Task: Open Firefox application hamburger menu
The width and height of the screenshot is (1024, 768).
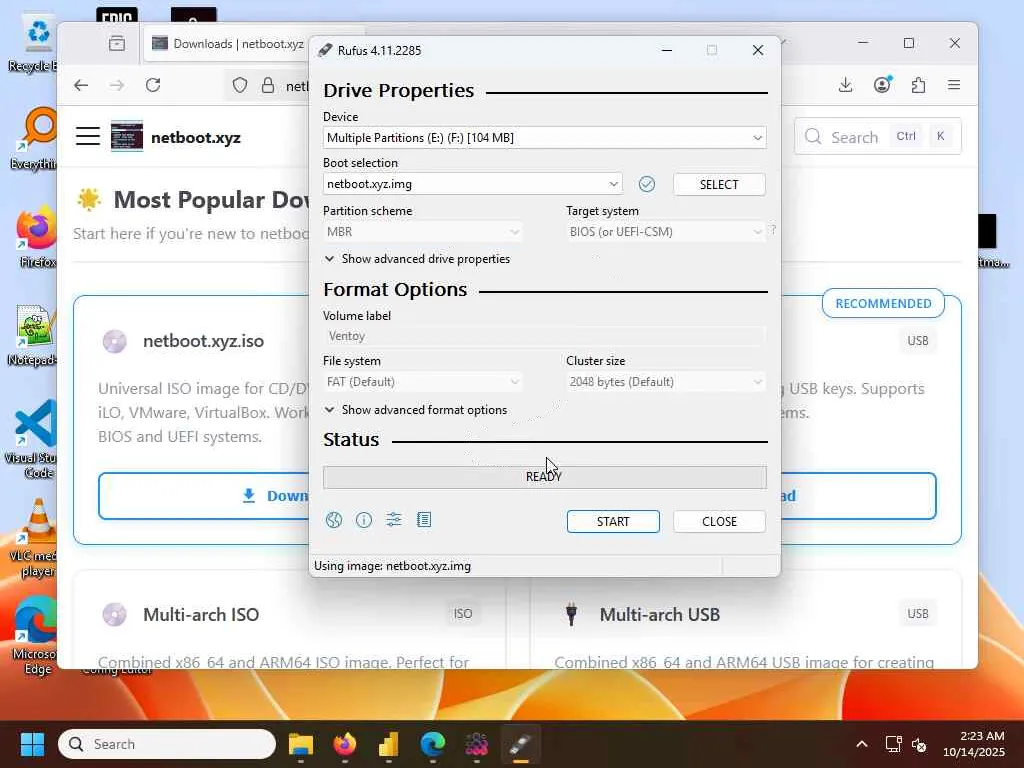Action: pos(954,85)
